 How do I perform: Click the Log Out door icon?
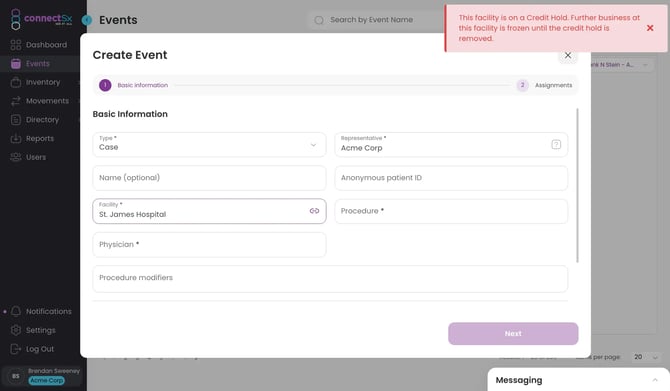(16, 349)
